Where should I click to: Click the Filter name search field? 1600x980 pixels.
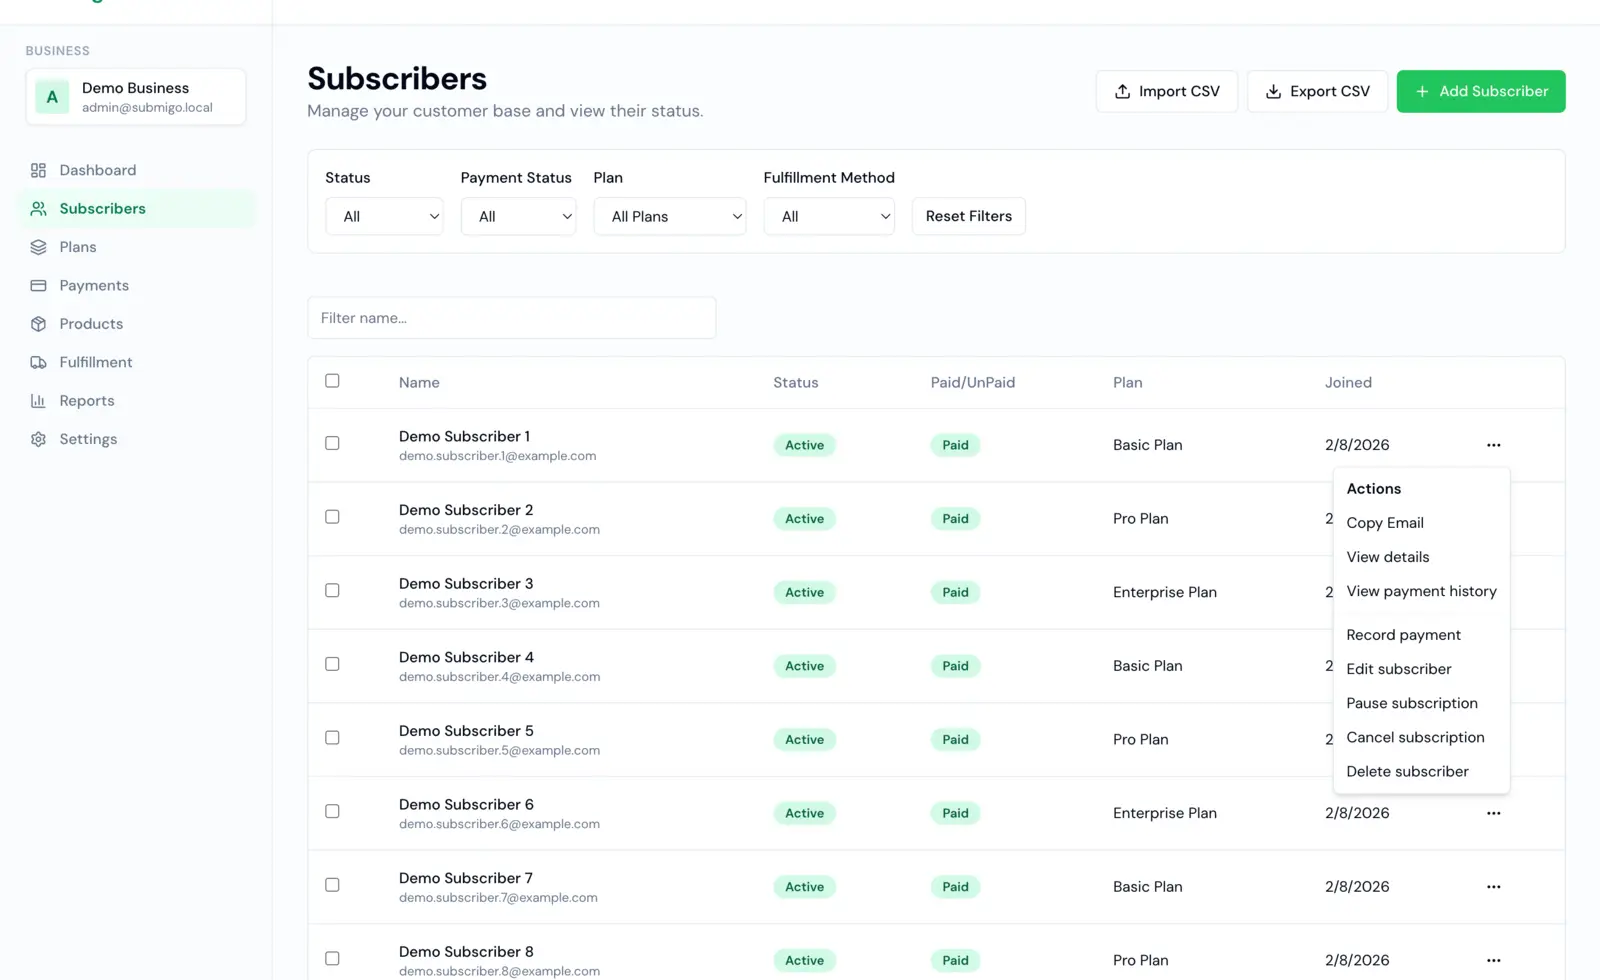point(511,317)
